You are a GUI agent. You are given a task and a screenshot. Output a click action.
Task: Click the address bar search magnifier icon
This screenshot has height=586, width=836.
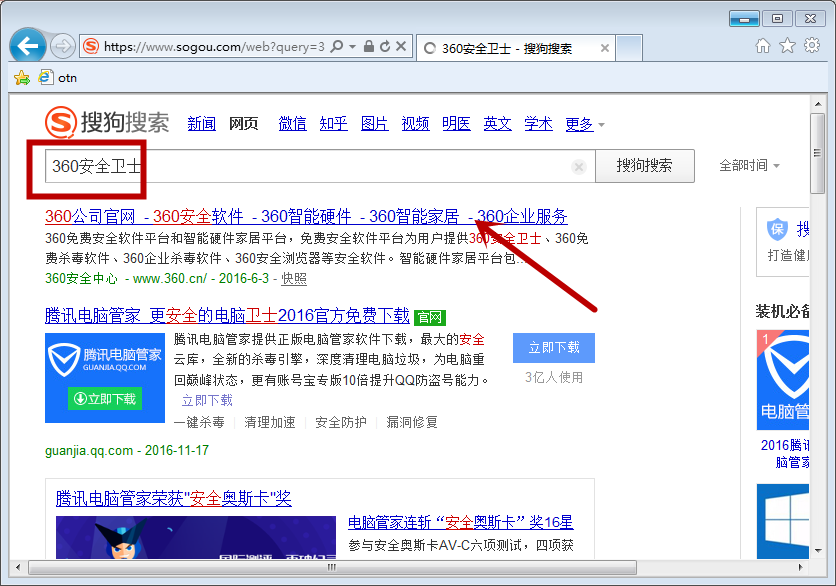[x=337, y=46]
